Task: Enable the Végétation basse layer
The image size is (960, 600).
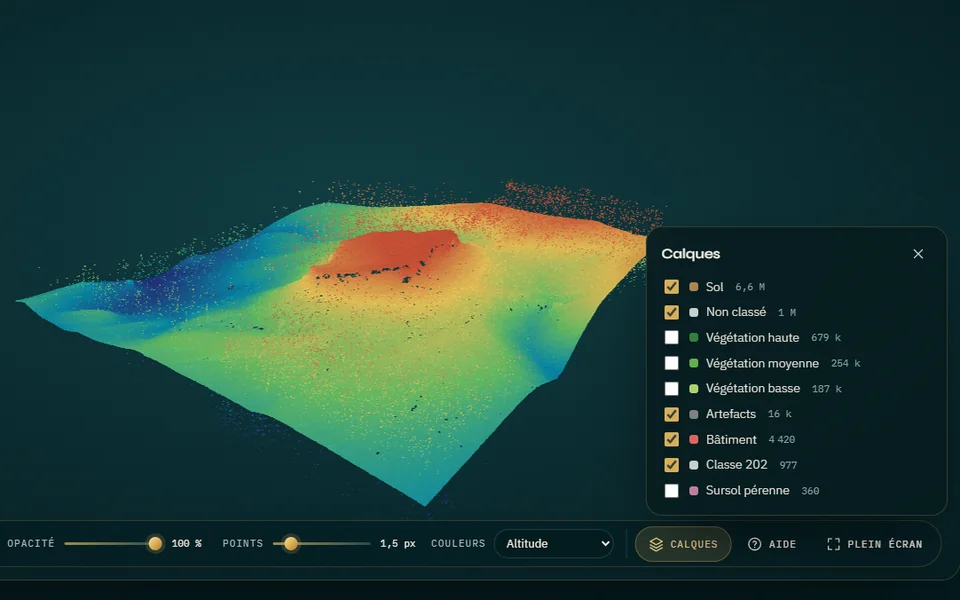Action: pyautogui.click(x=672, y=389)
